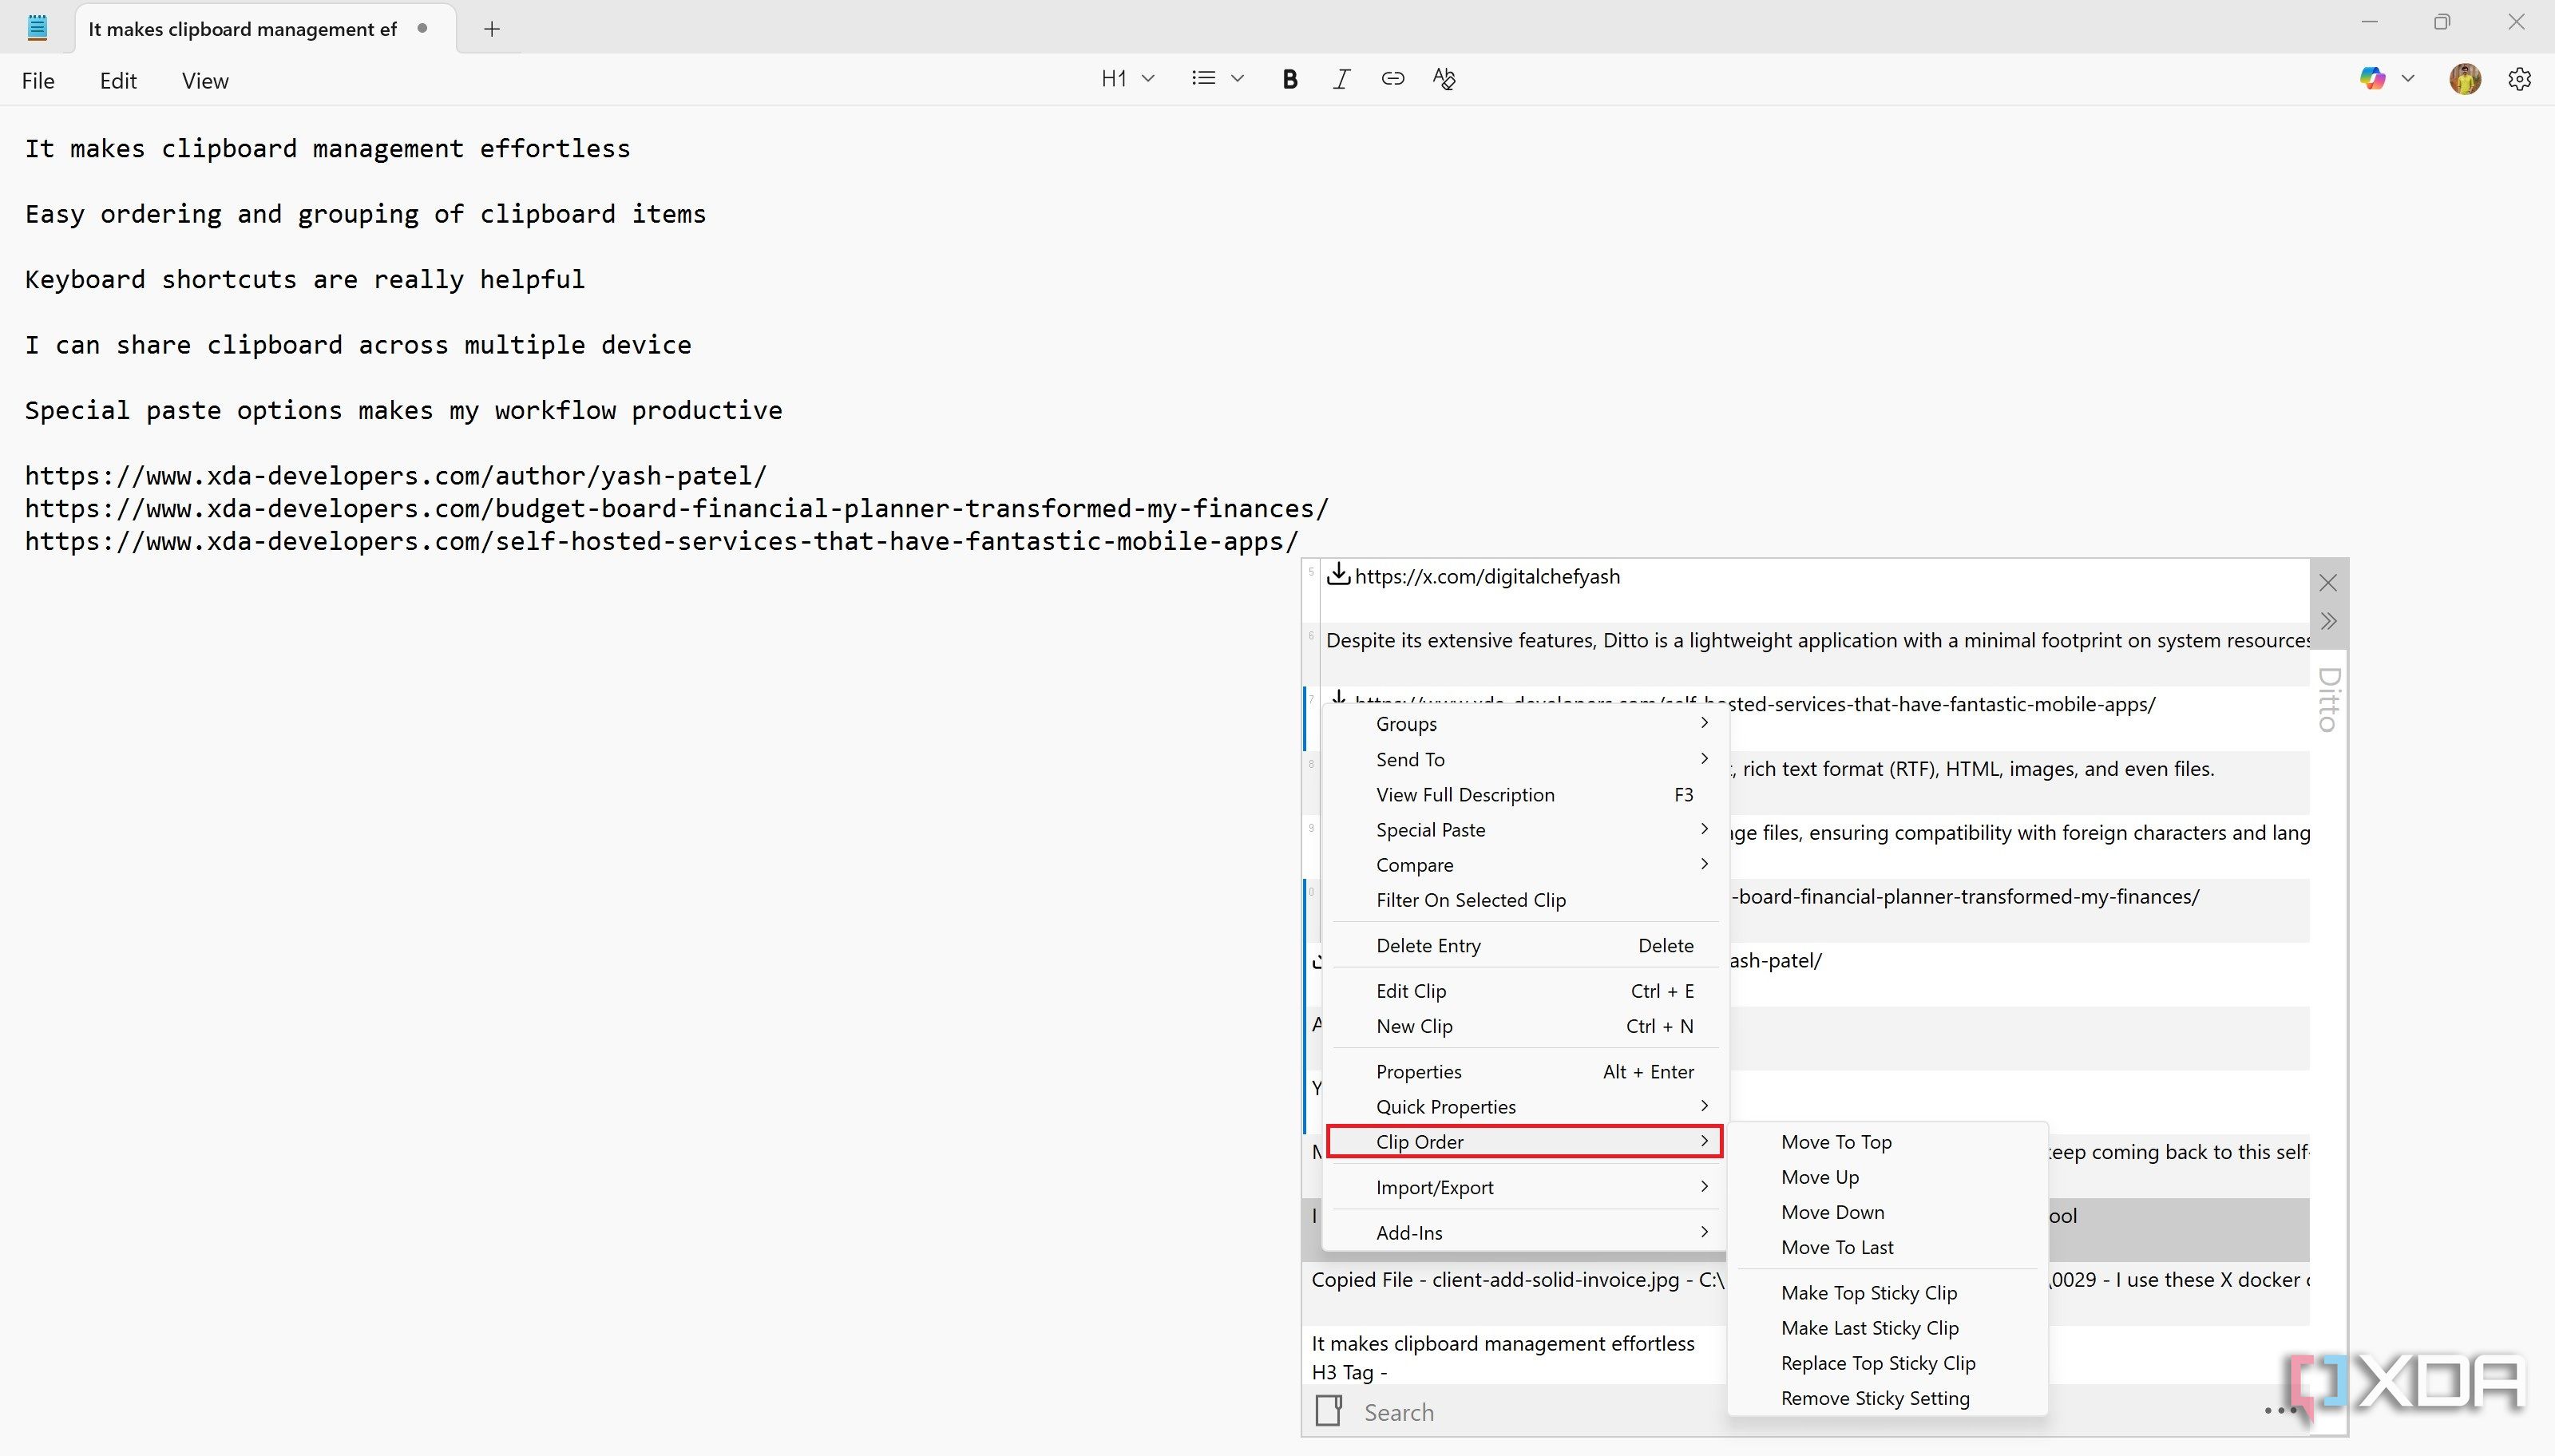Clear formatting with the eraser-A icon
The image size is (2555, 1456).
tap(1444, 79)
